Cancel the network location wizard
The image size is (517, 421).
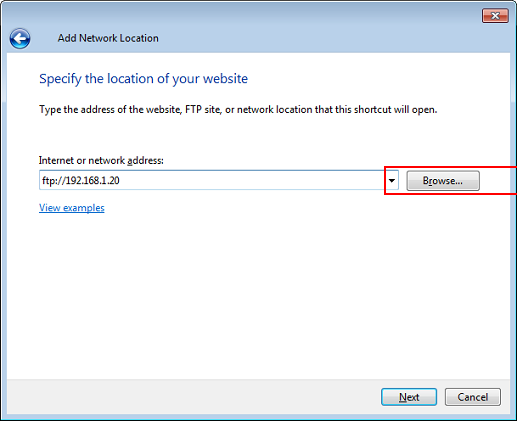pos(473,397)
